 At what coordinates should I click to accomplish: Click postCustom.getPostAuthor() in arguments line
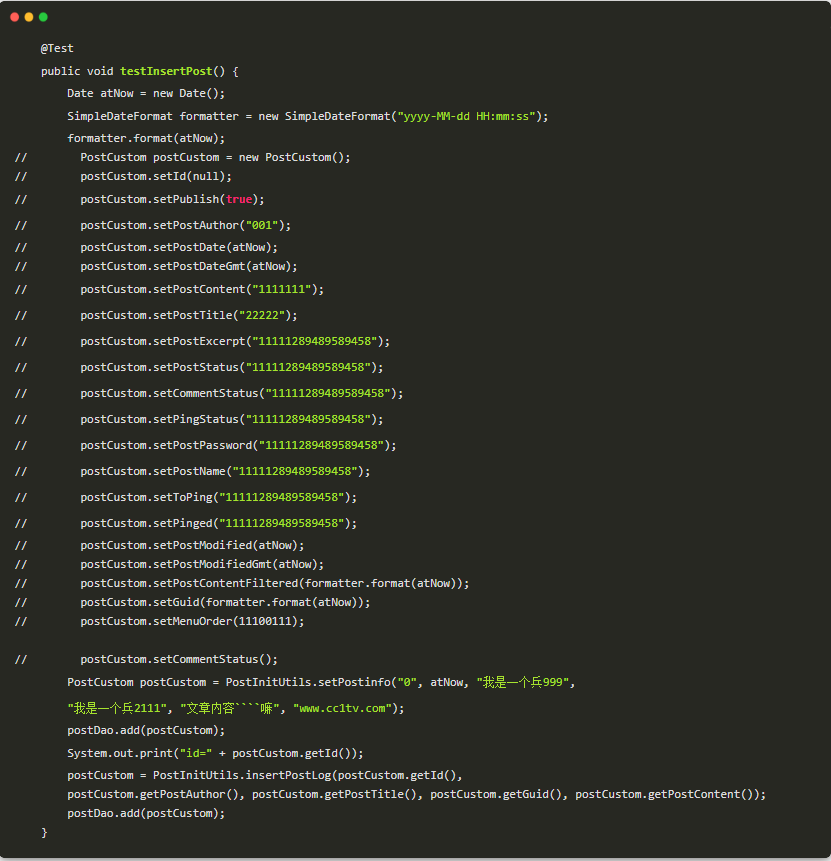153,795
